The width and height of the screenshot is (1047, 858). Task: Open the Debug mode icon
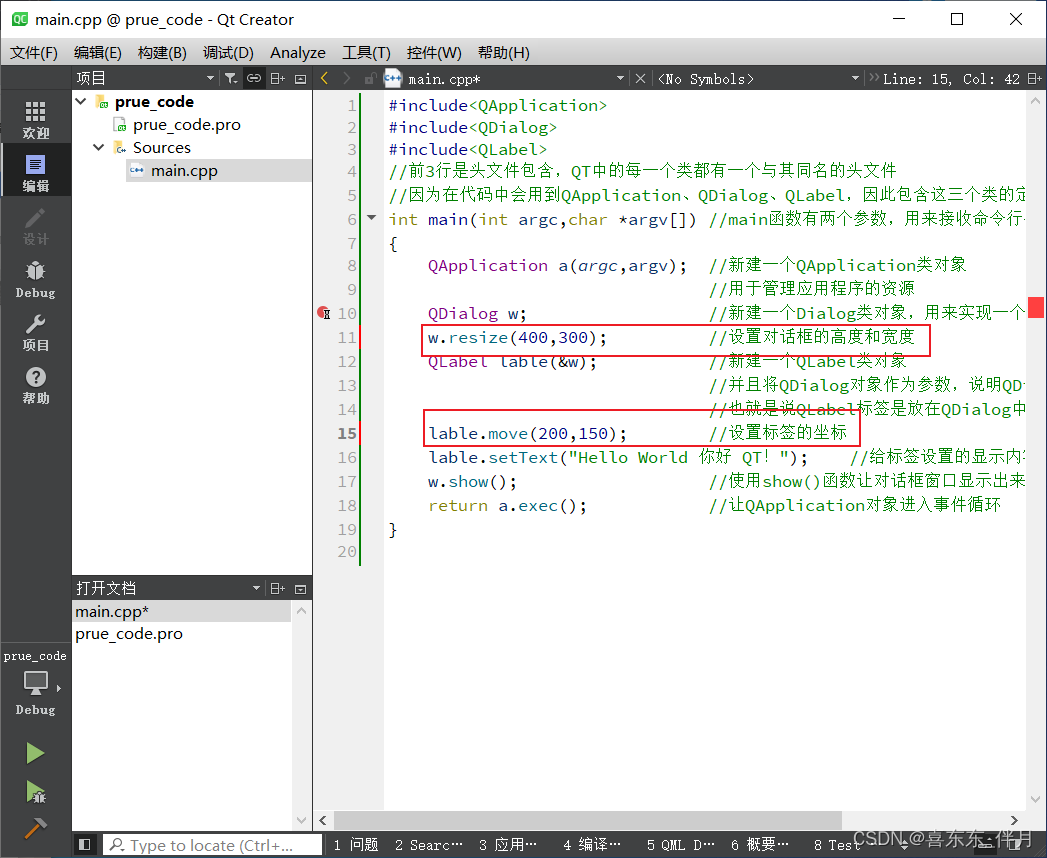point(35,277)
